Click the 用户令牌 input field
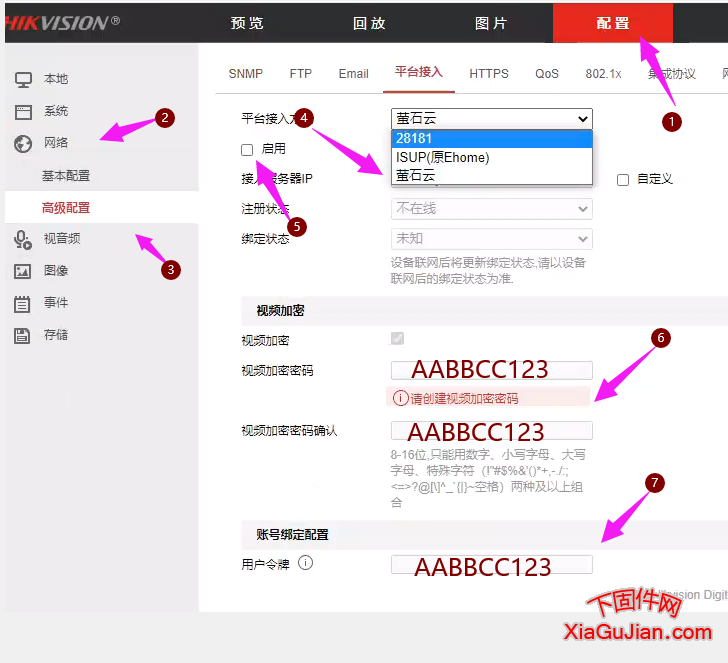Image resolution: width=728 pixels, height=663 pixels. tap(492, 565)
